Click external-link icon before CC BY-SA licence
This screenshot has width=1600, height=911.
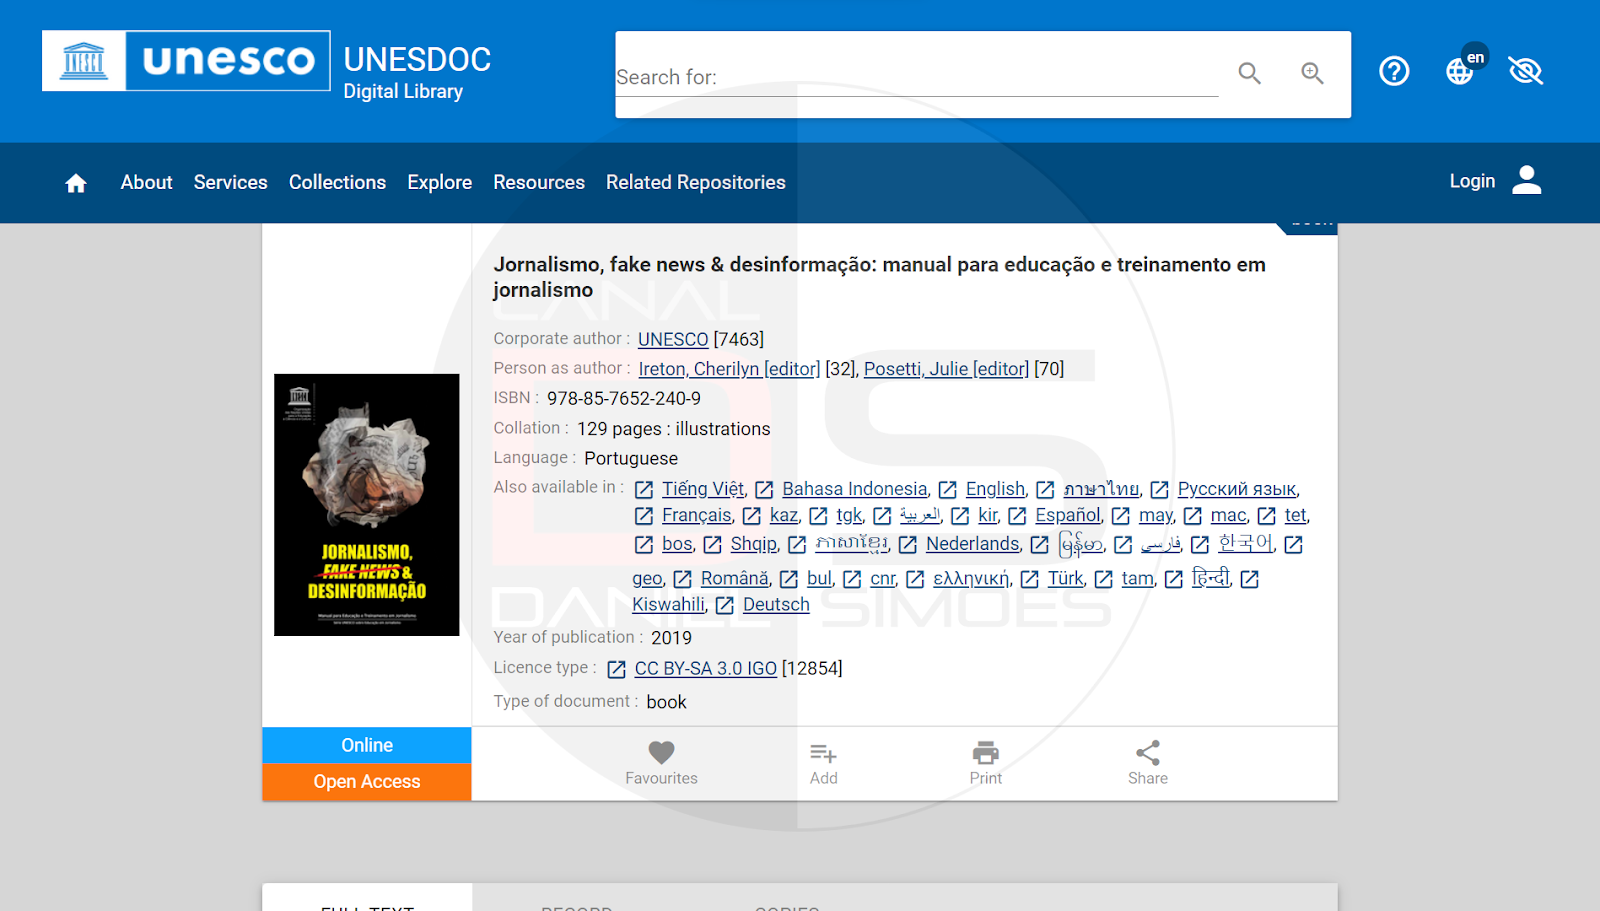point(617,669)
